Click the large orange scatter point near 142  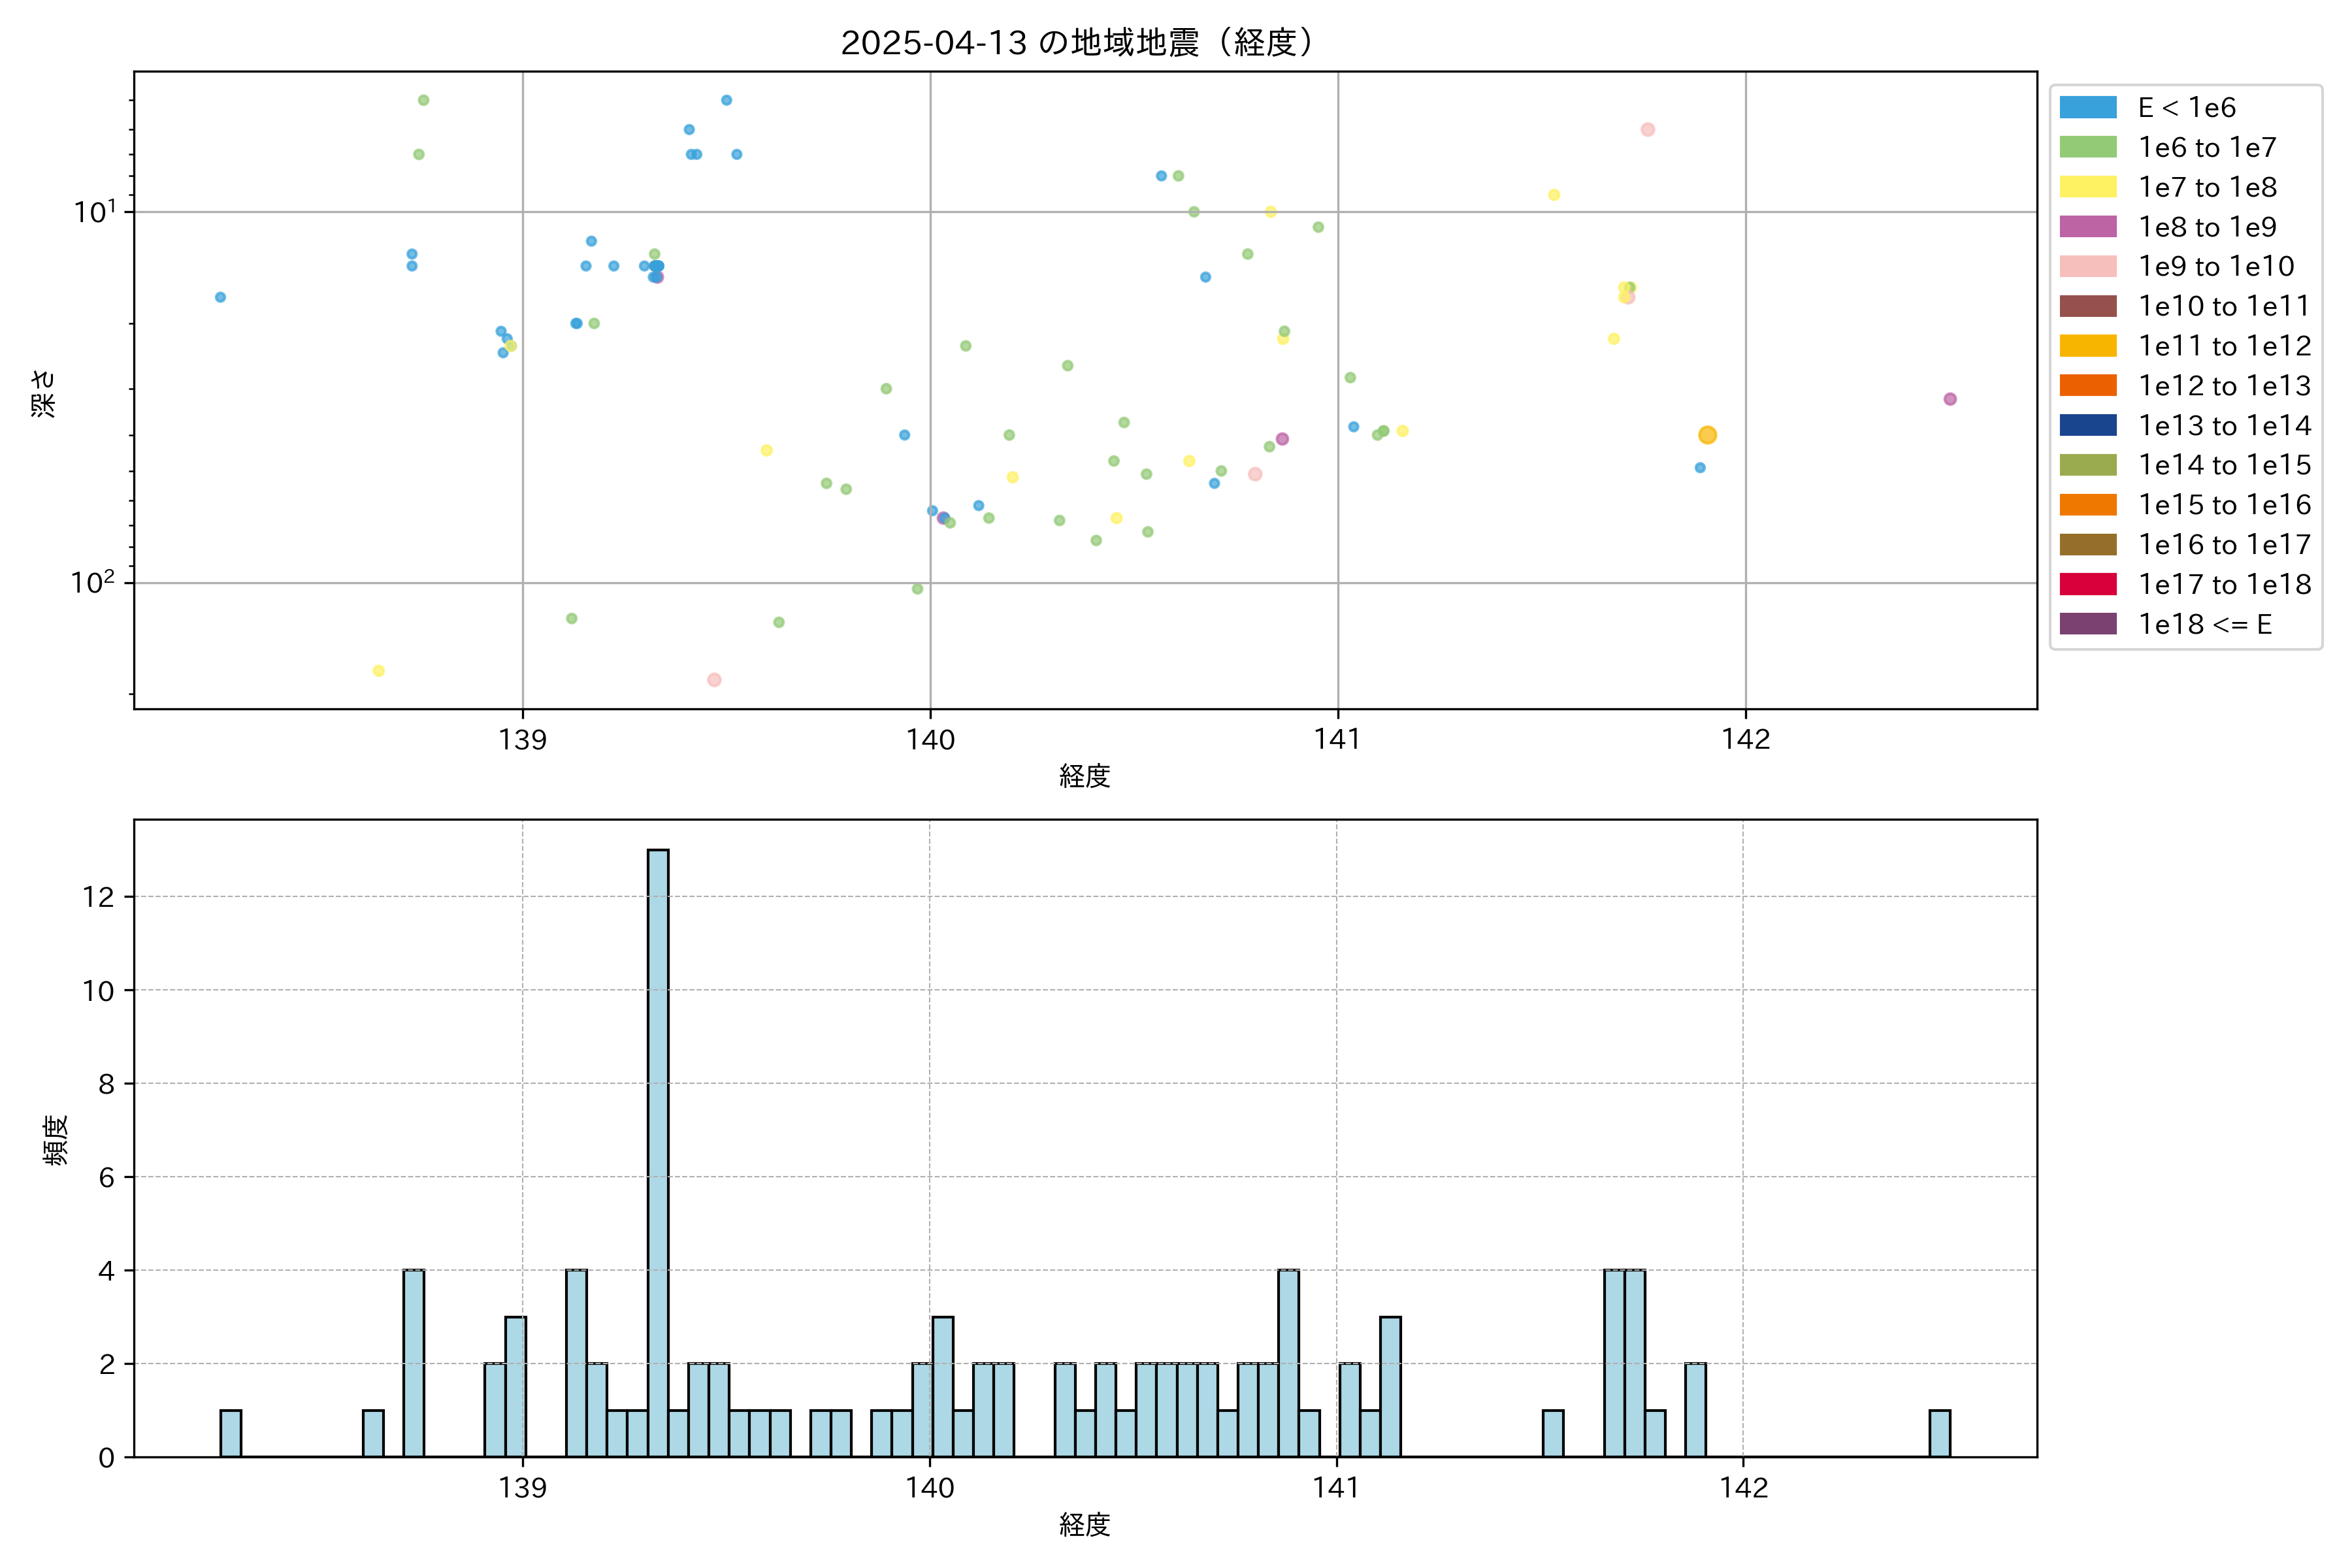1707,435
